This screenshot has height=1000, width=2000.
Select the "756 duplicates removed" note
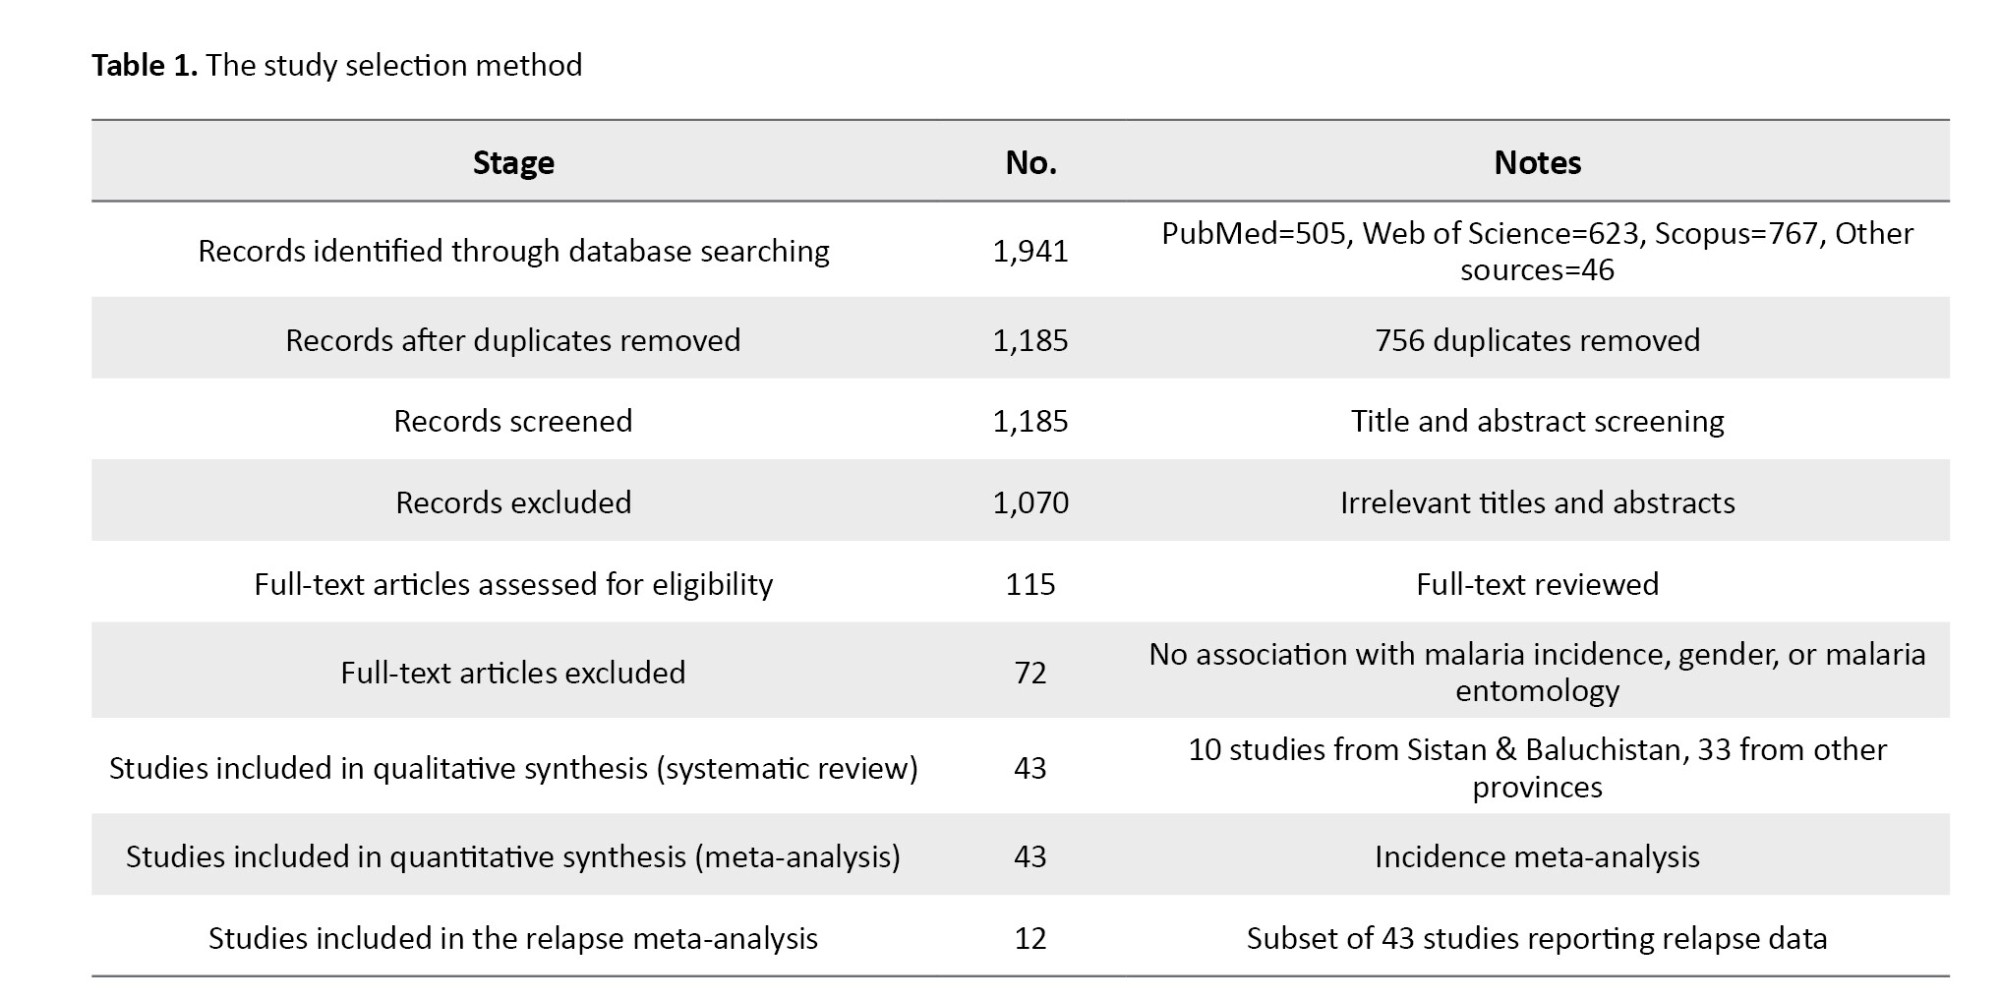(x=1537, y=341)
